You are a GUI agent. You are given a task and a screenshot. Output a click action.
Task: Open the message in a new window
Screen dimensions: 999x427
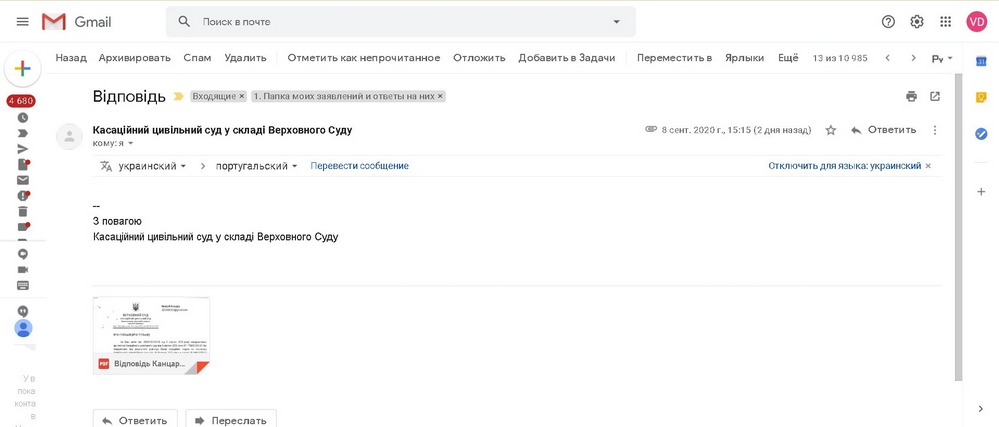(935, 97)
